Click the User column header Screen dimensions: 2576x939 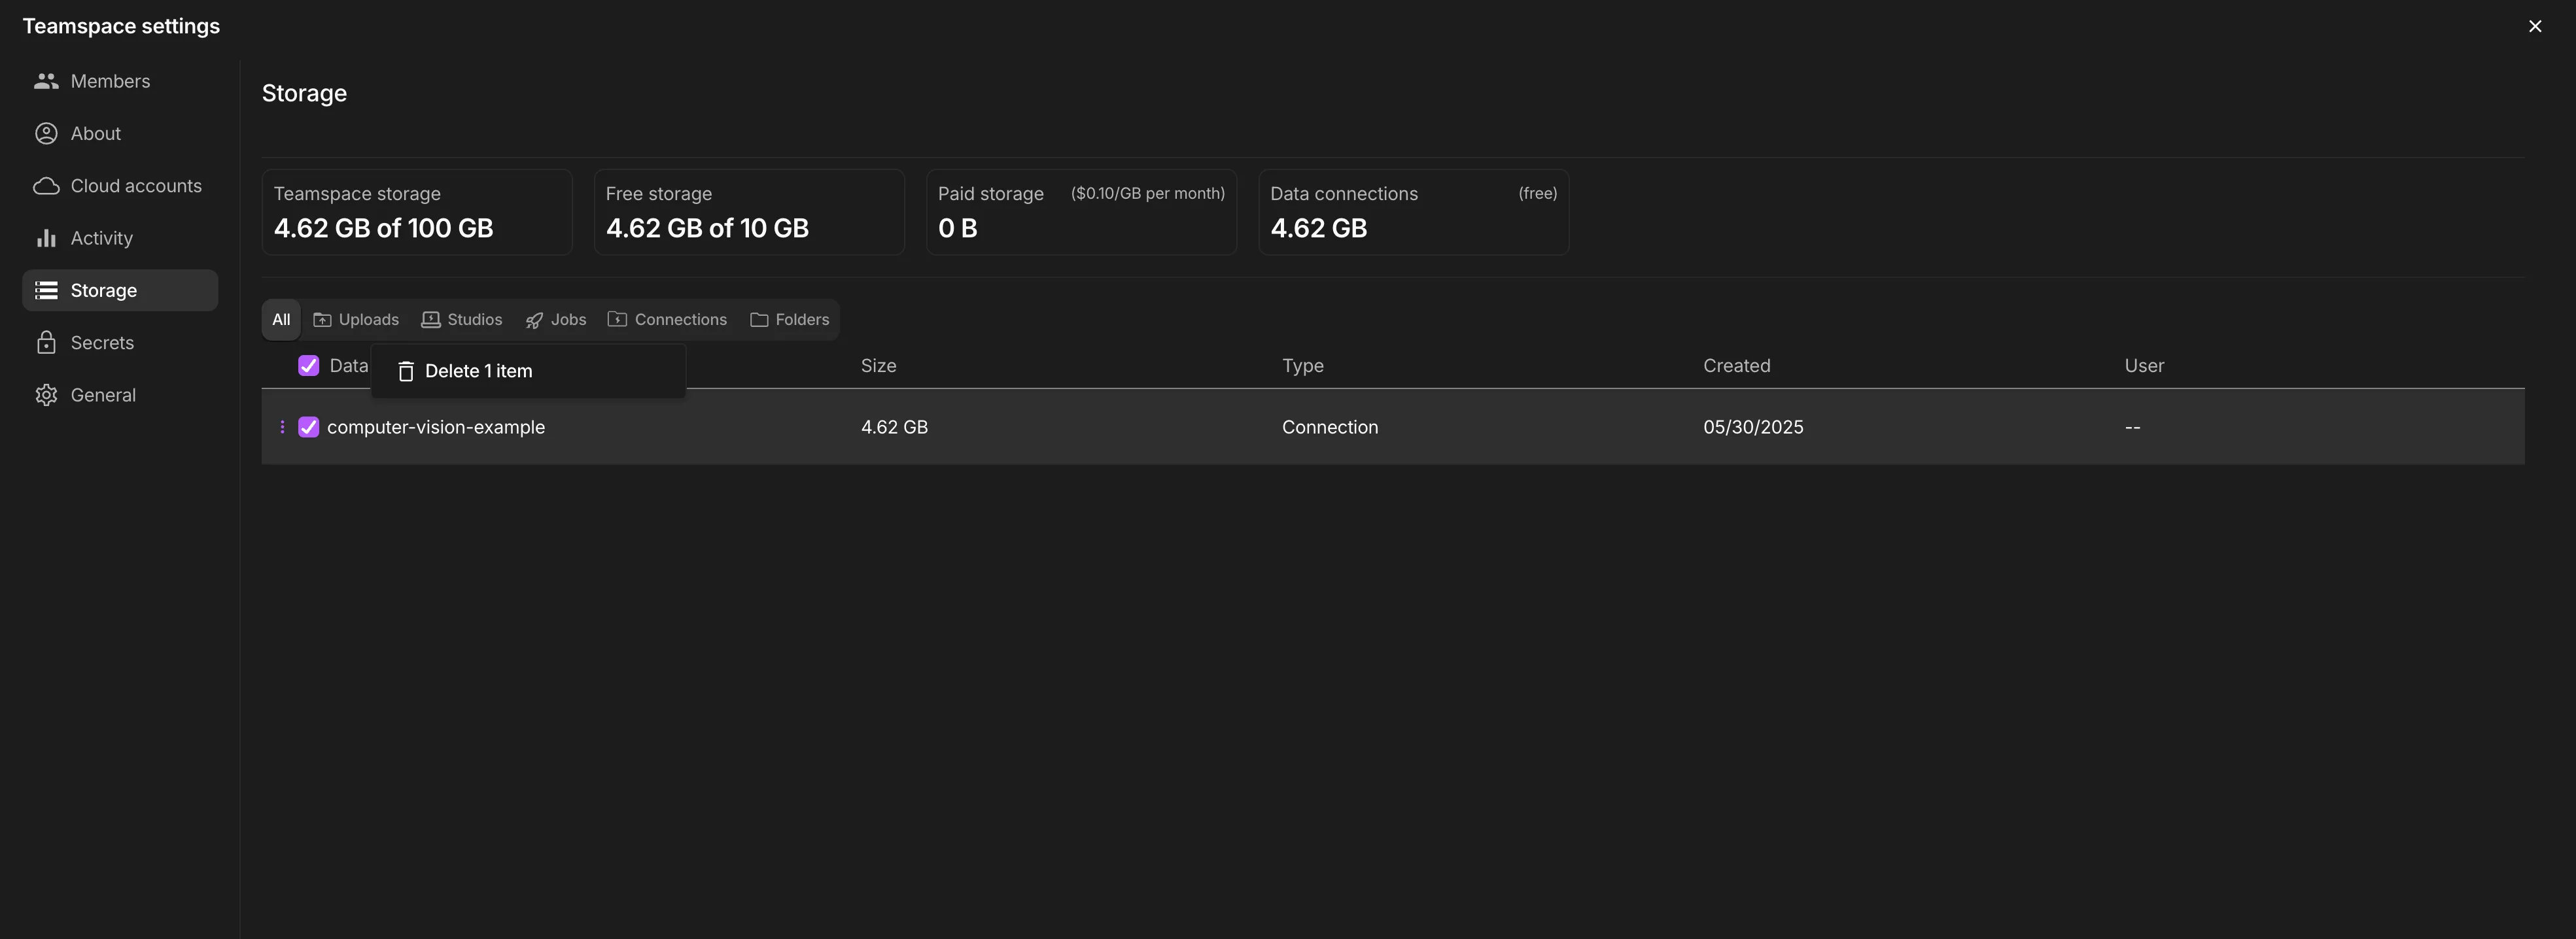click(x=2144, y=366)
